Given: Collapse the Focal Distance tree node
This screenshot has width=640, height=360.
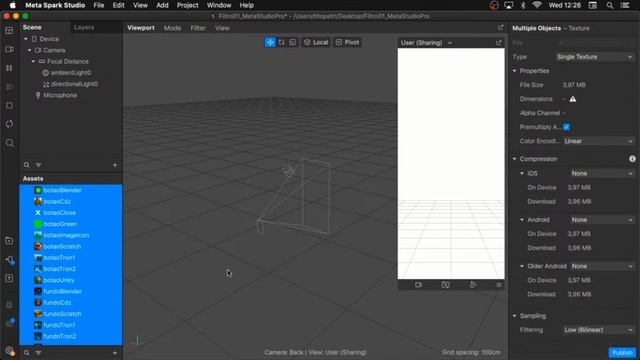Looking at the screenshot, I should tap(33, 62).
